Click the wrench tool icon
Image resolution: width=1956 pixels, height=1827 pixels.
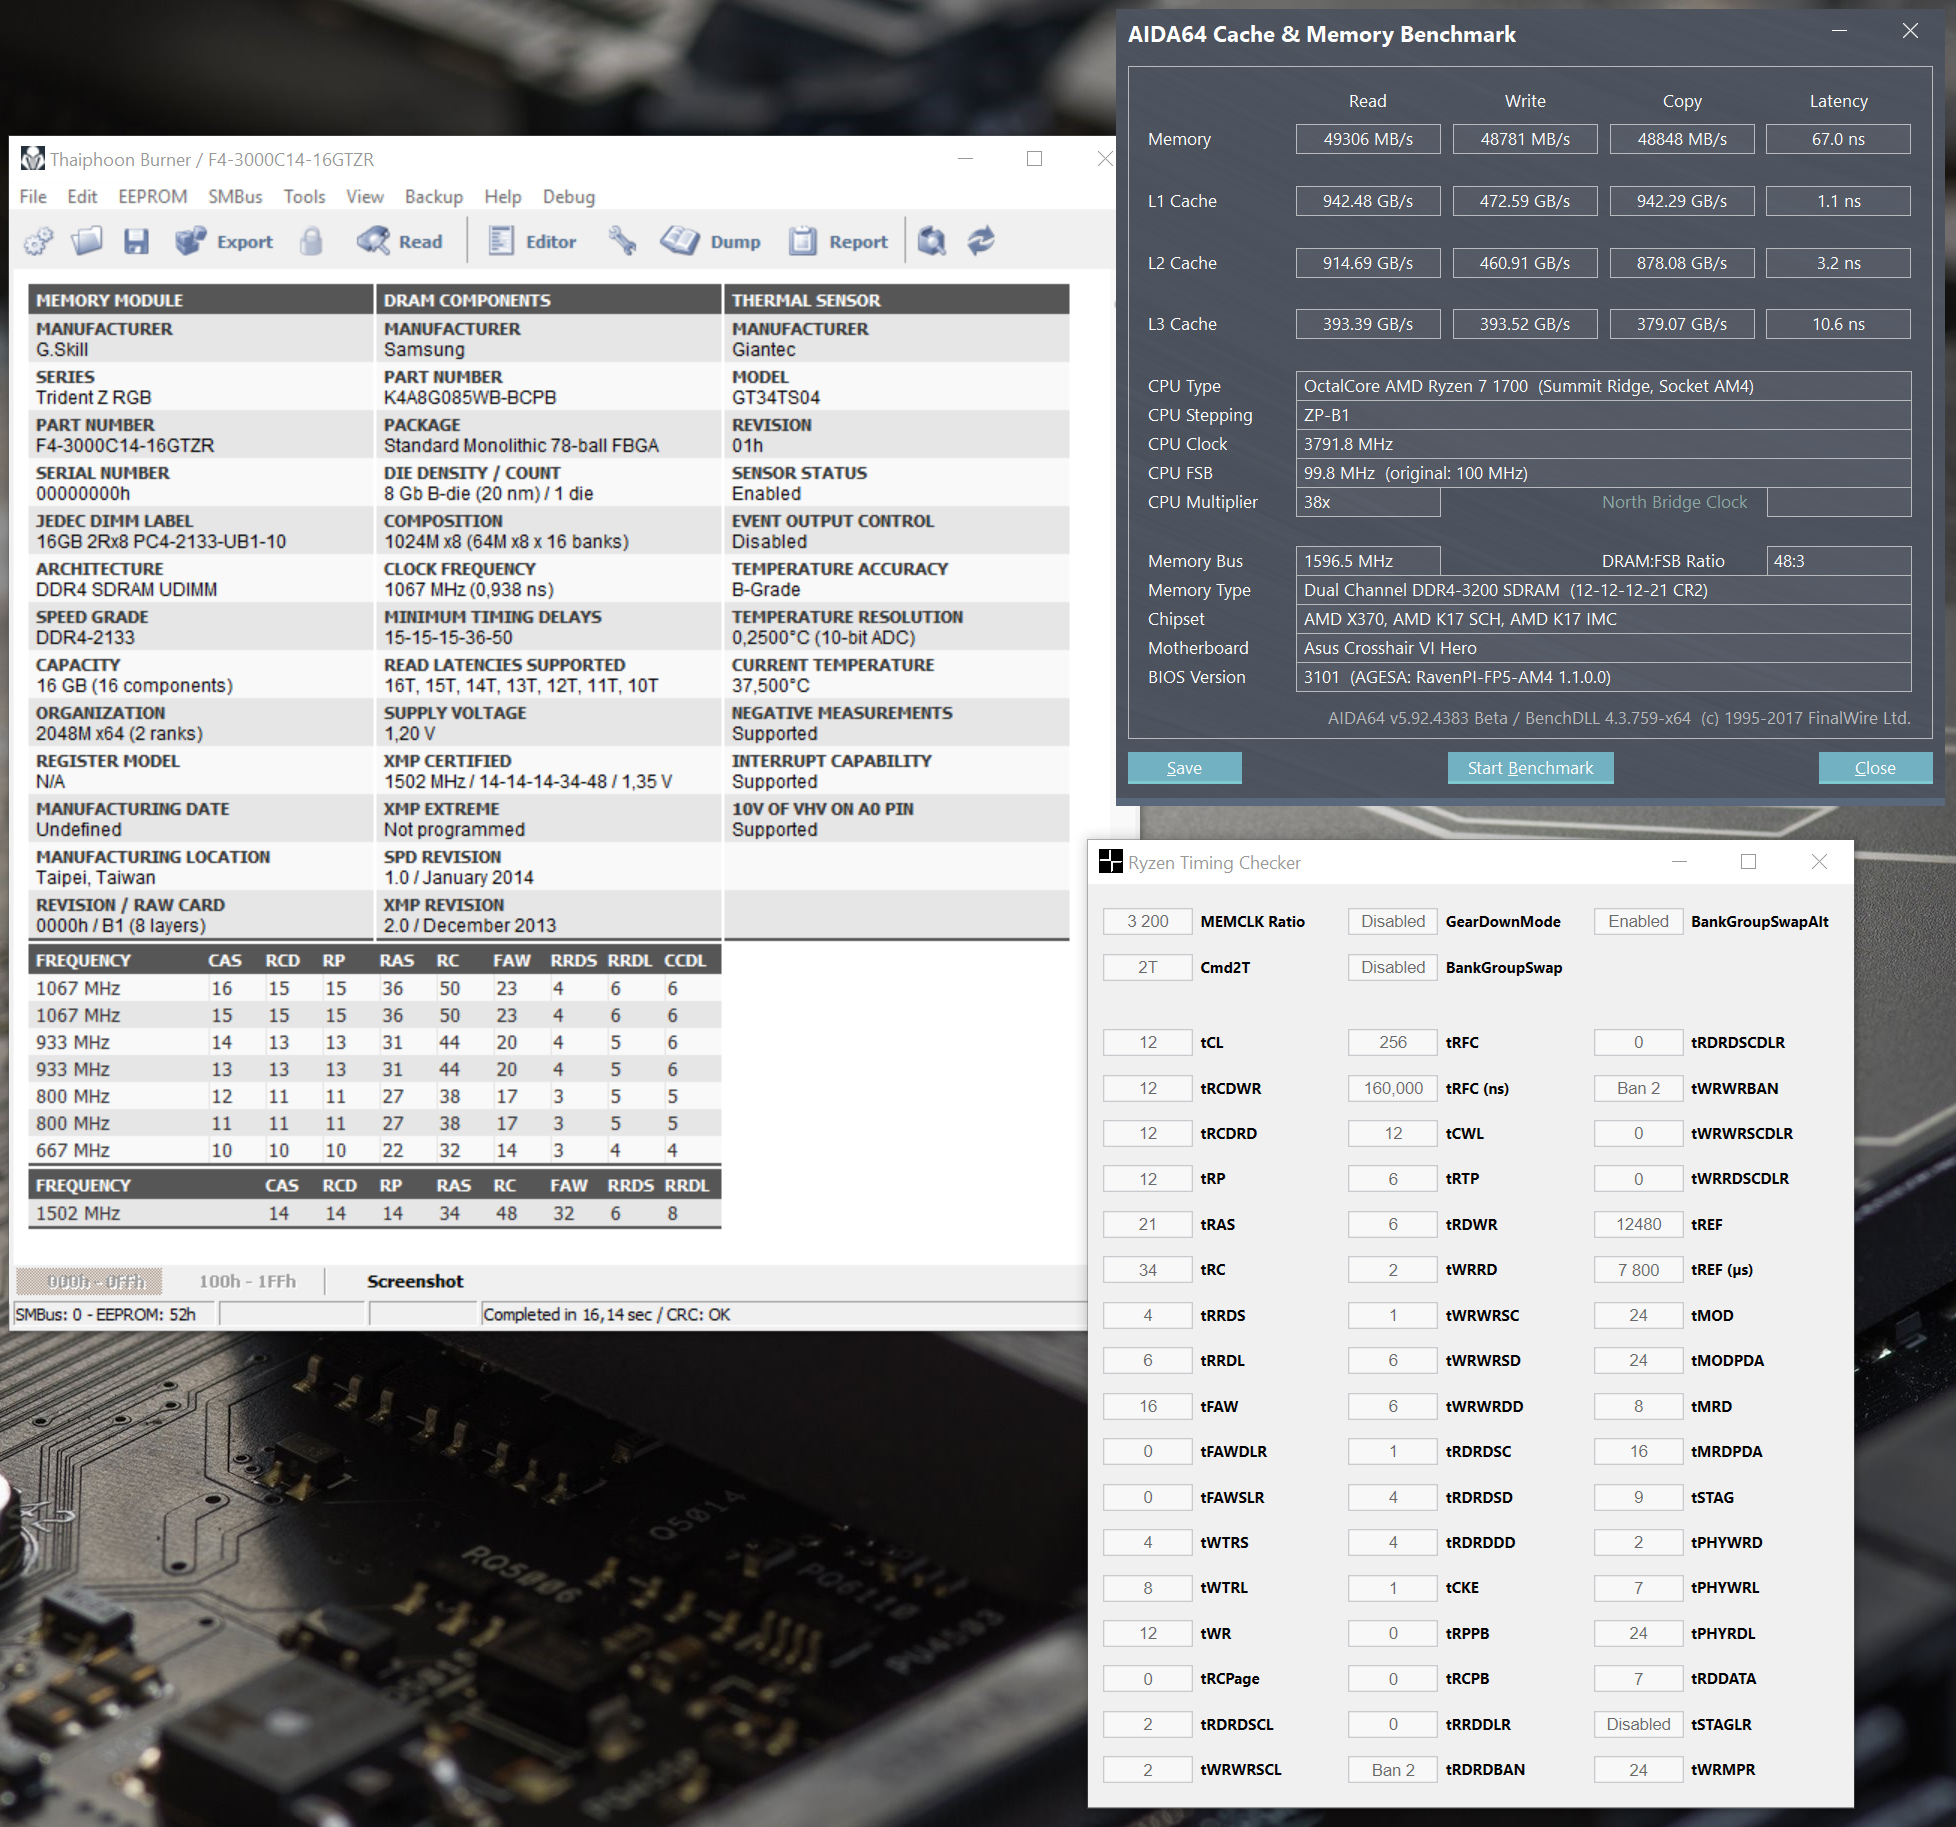[x=622, y=241]
